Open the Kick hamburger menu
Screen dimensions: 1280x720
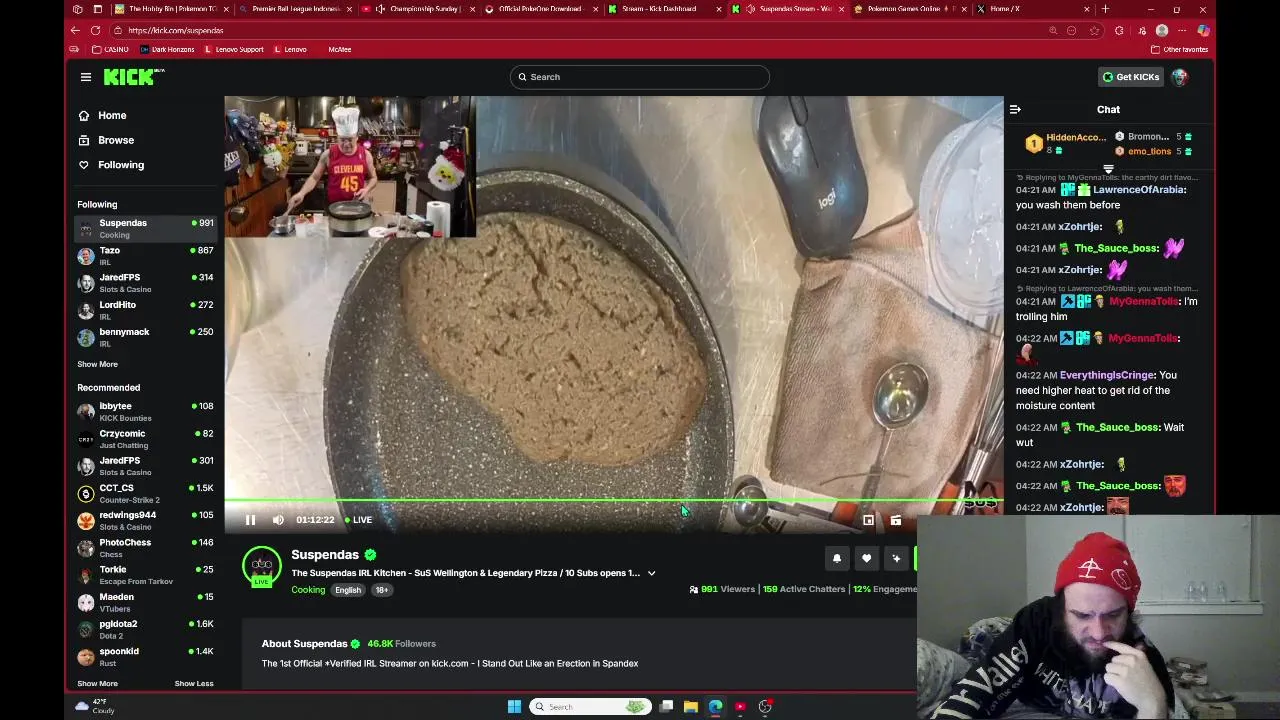click(86, 77)
